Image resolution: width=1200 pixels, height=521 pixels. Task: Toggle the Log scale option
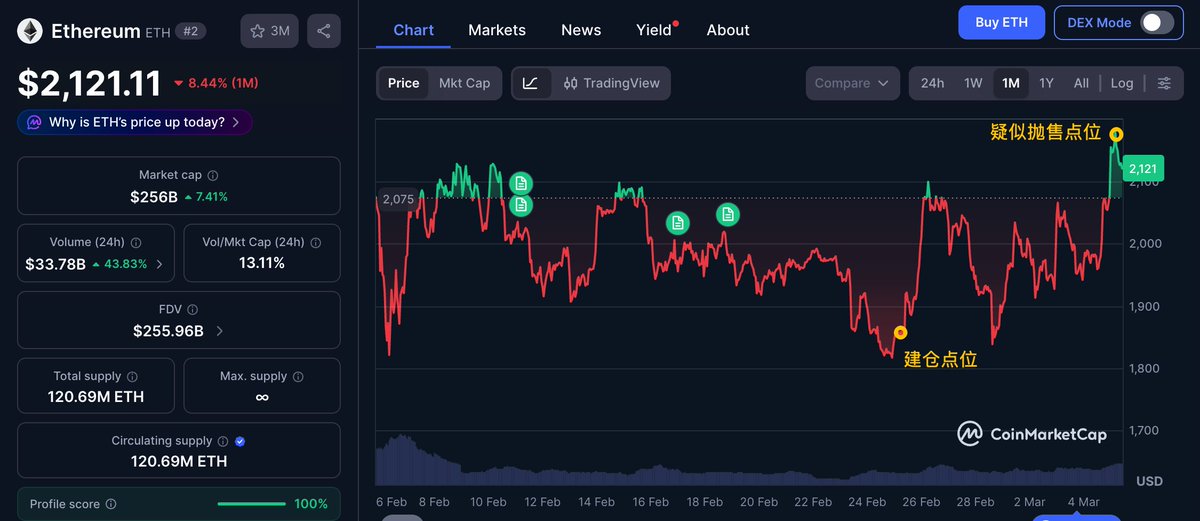(x=1122, y=83)
